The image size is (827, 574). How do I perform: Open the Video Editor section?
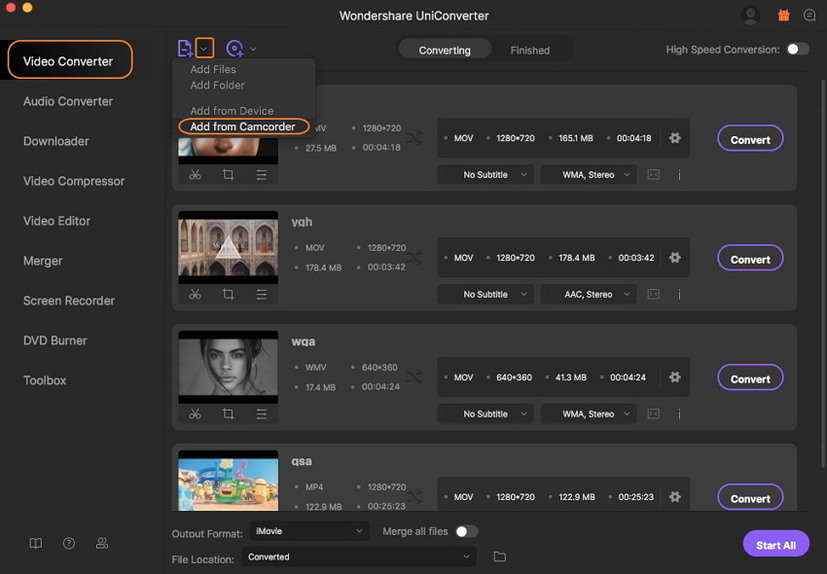click(56, 221)
